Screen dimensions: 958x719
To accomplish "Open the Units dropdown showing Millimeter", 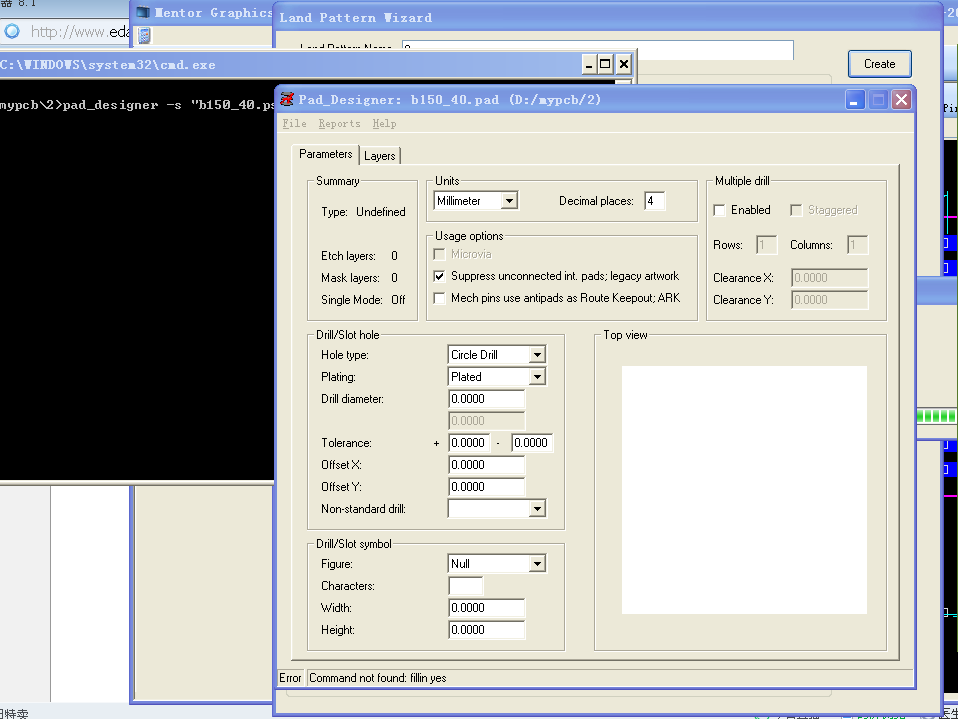I will point(508,201).
